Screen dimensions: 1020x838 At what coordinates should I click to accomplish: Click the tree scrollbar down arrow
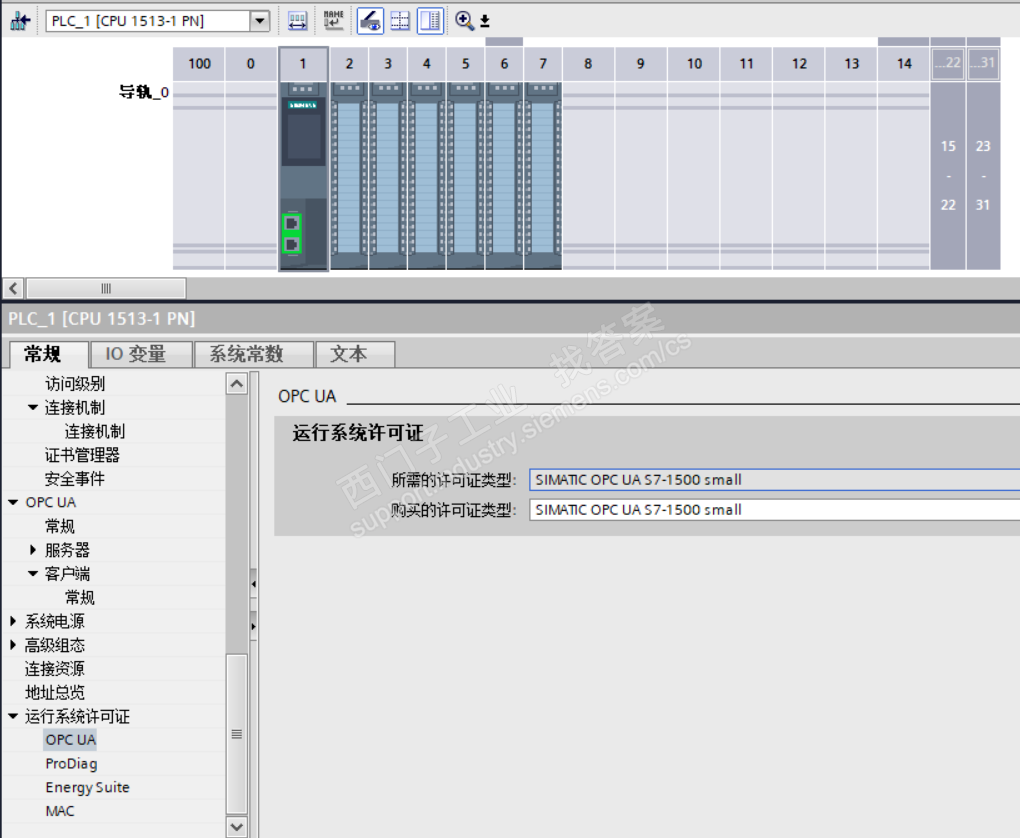coord(237,827)
